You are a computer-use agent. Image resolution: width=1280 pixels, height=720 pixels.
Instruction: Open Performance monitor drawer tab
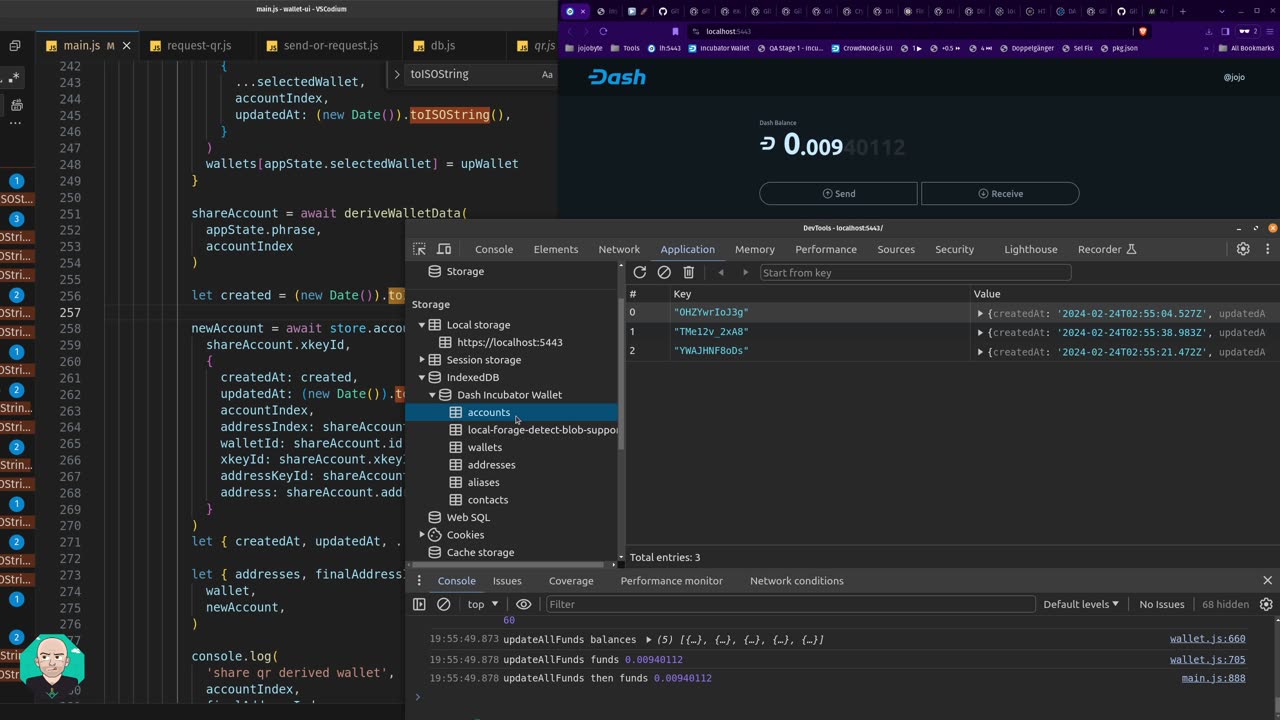pos(671,580)
